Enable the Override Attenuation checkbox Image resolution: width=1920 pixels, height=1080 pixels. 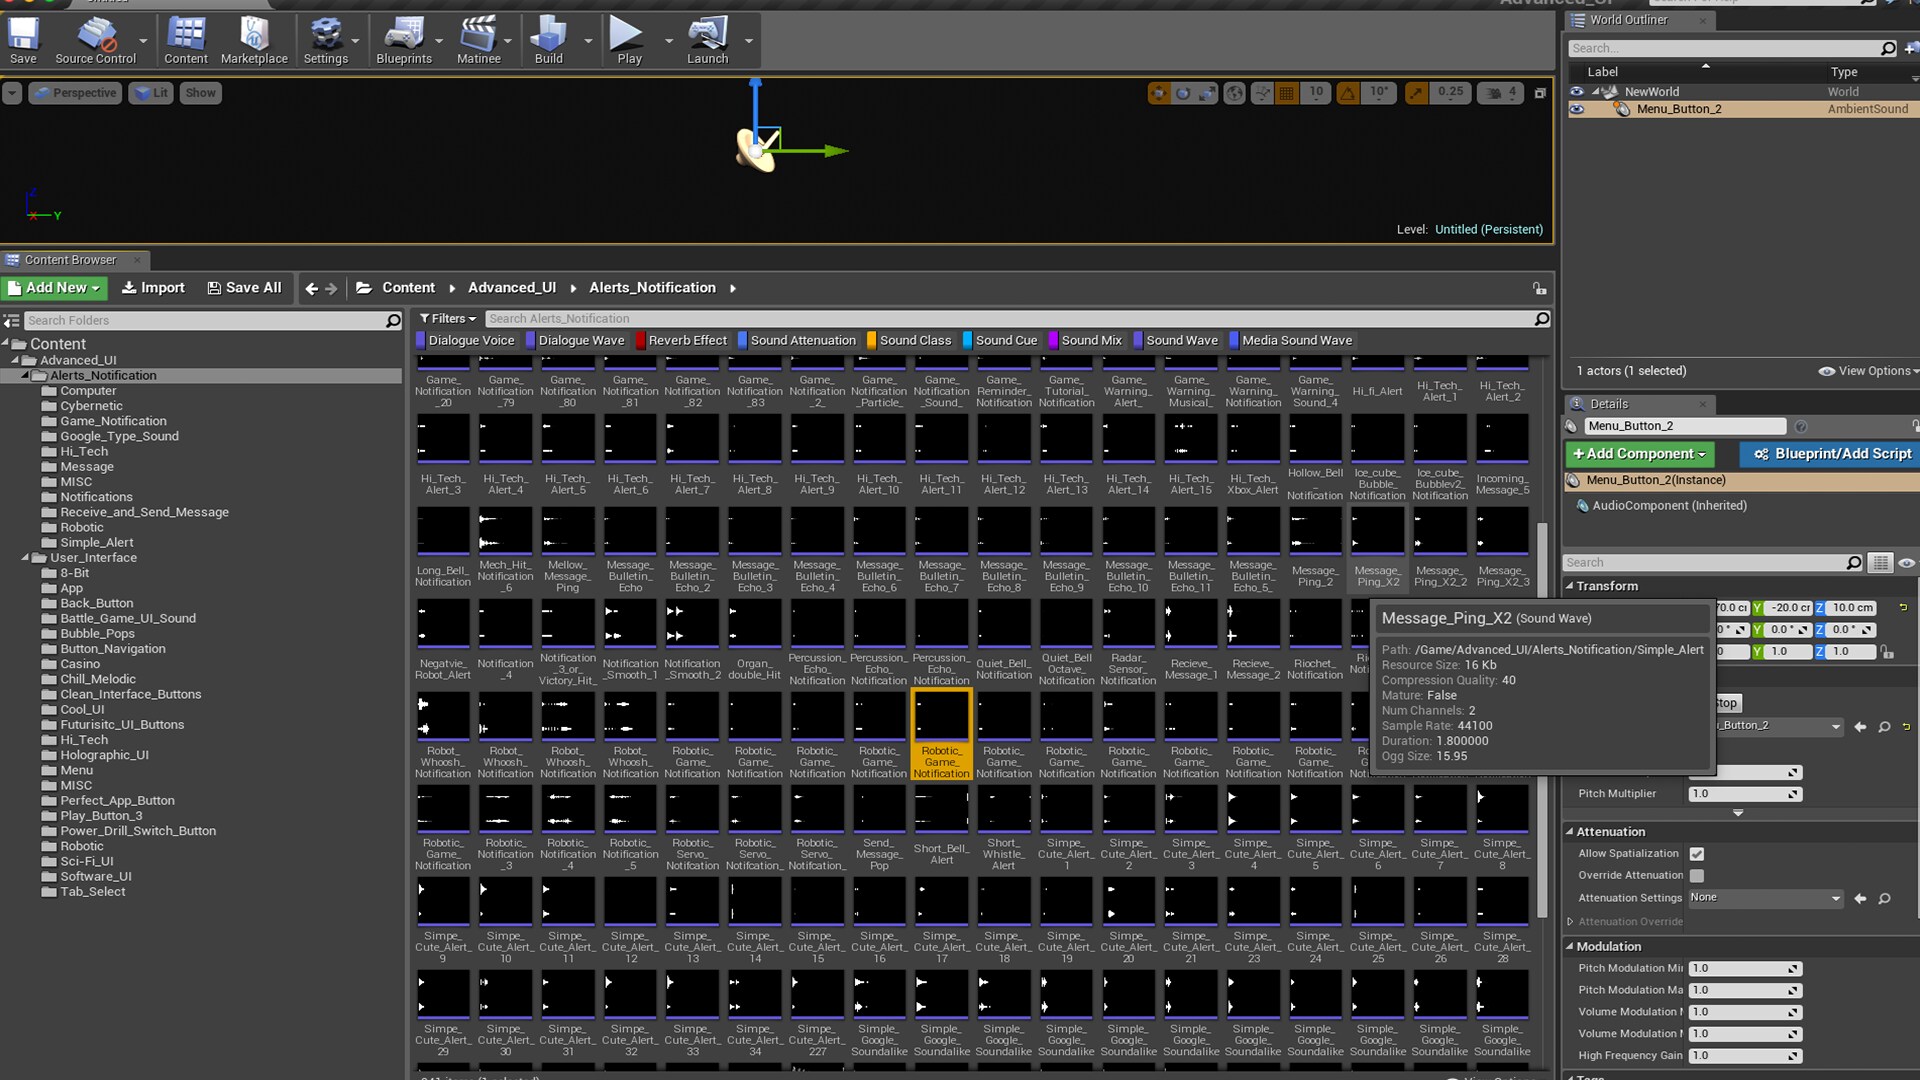point(1697,876)
